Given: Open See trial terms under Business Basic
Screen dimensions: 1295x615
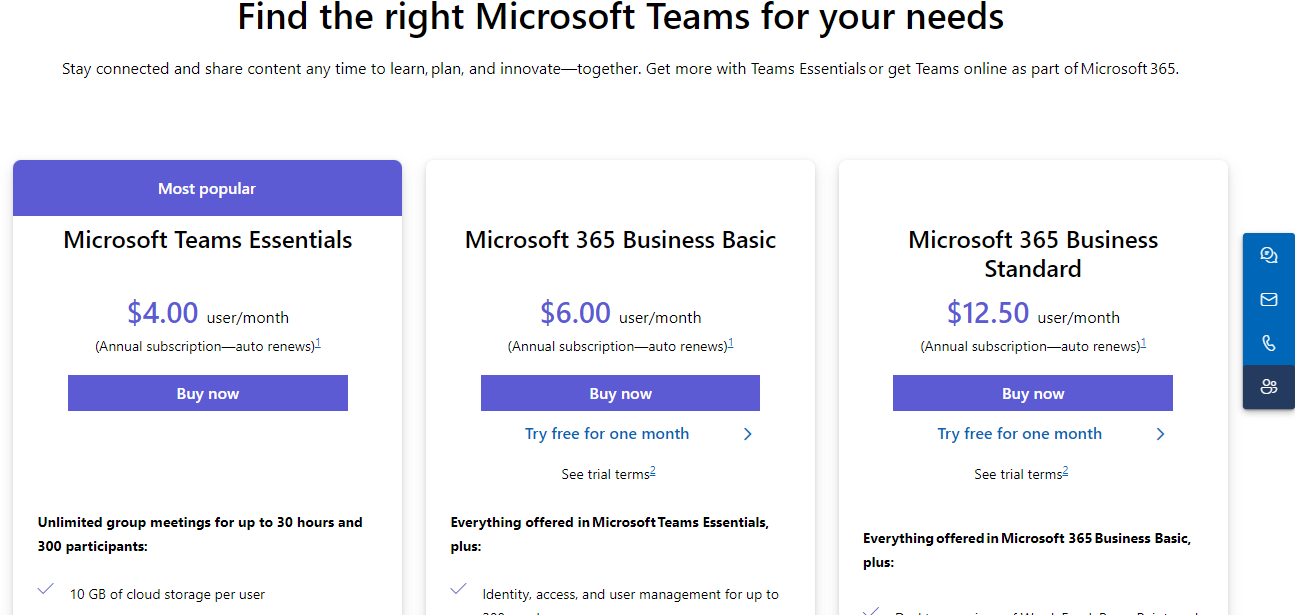Looking at the screenshot, I should coord(606,473).
